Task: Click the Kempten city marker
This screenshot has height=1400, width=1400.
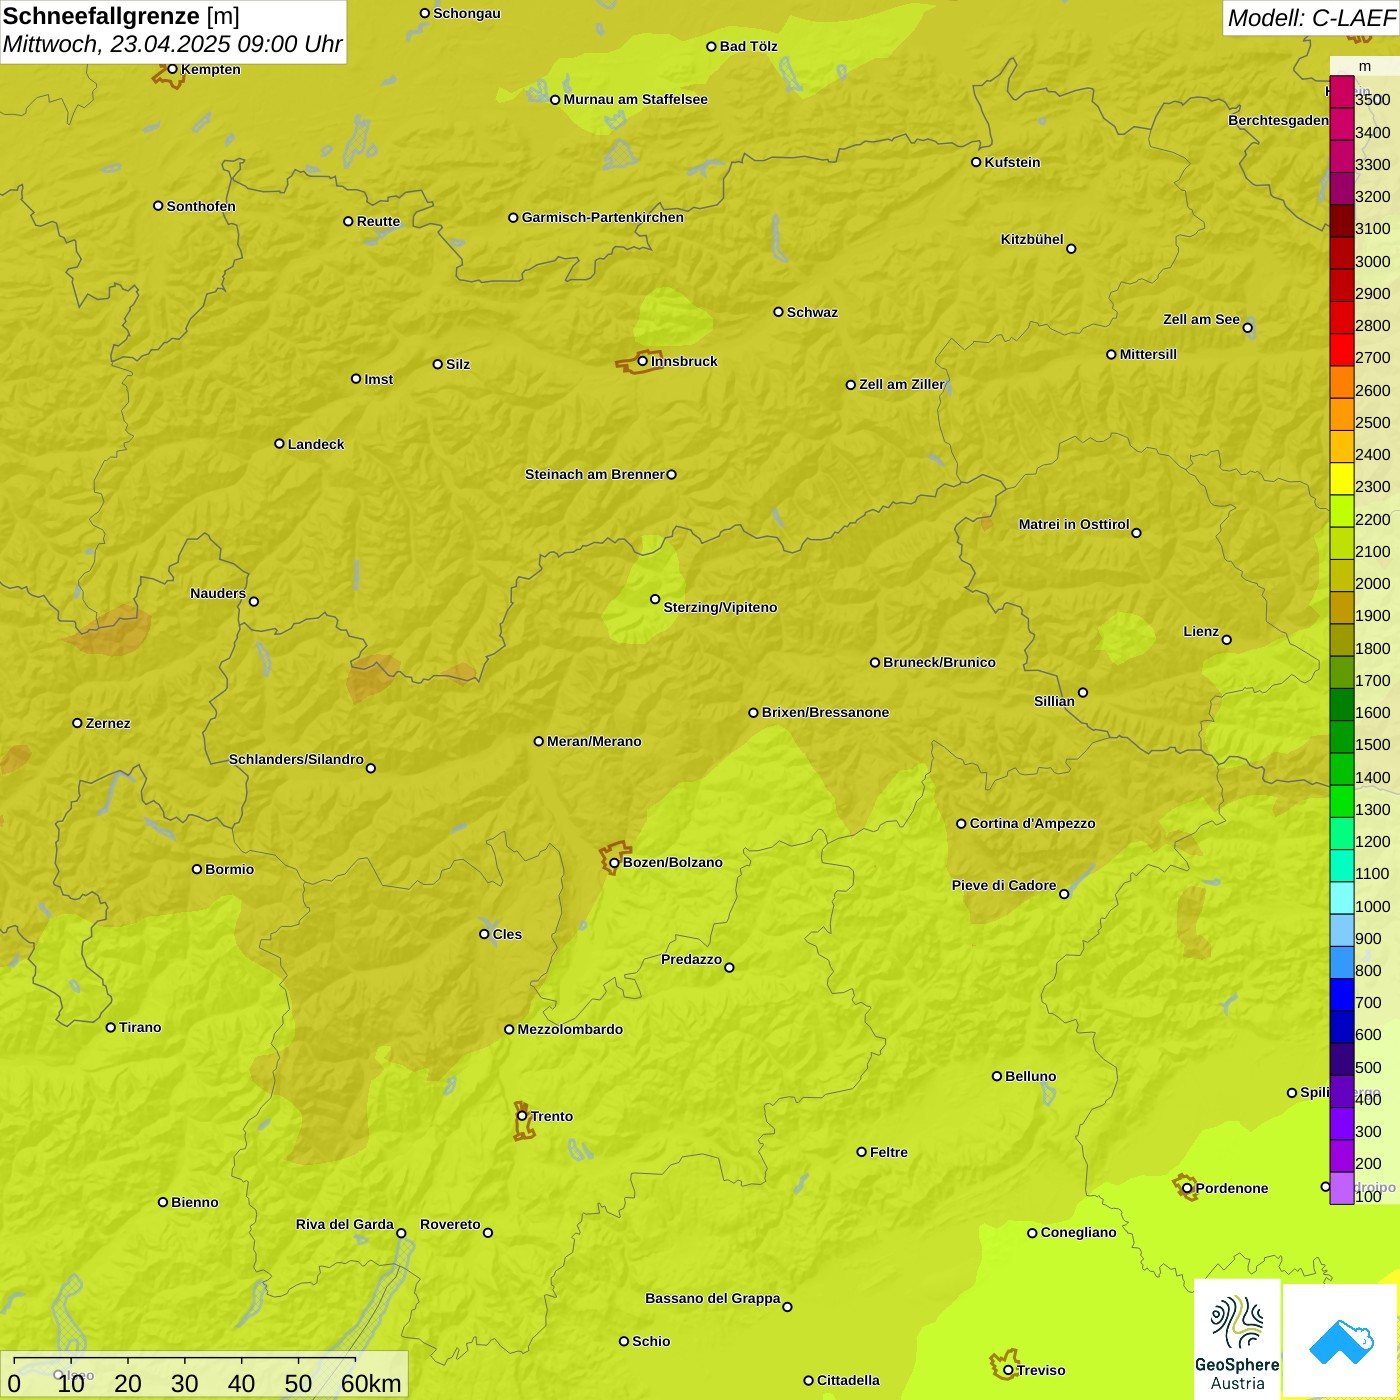Action: click(172, 69)
